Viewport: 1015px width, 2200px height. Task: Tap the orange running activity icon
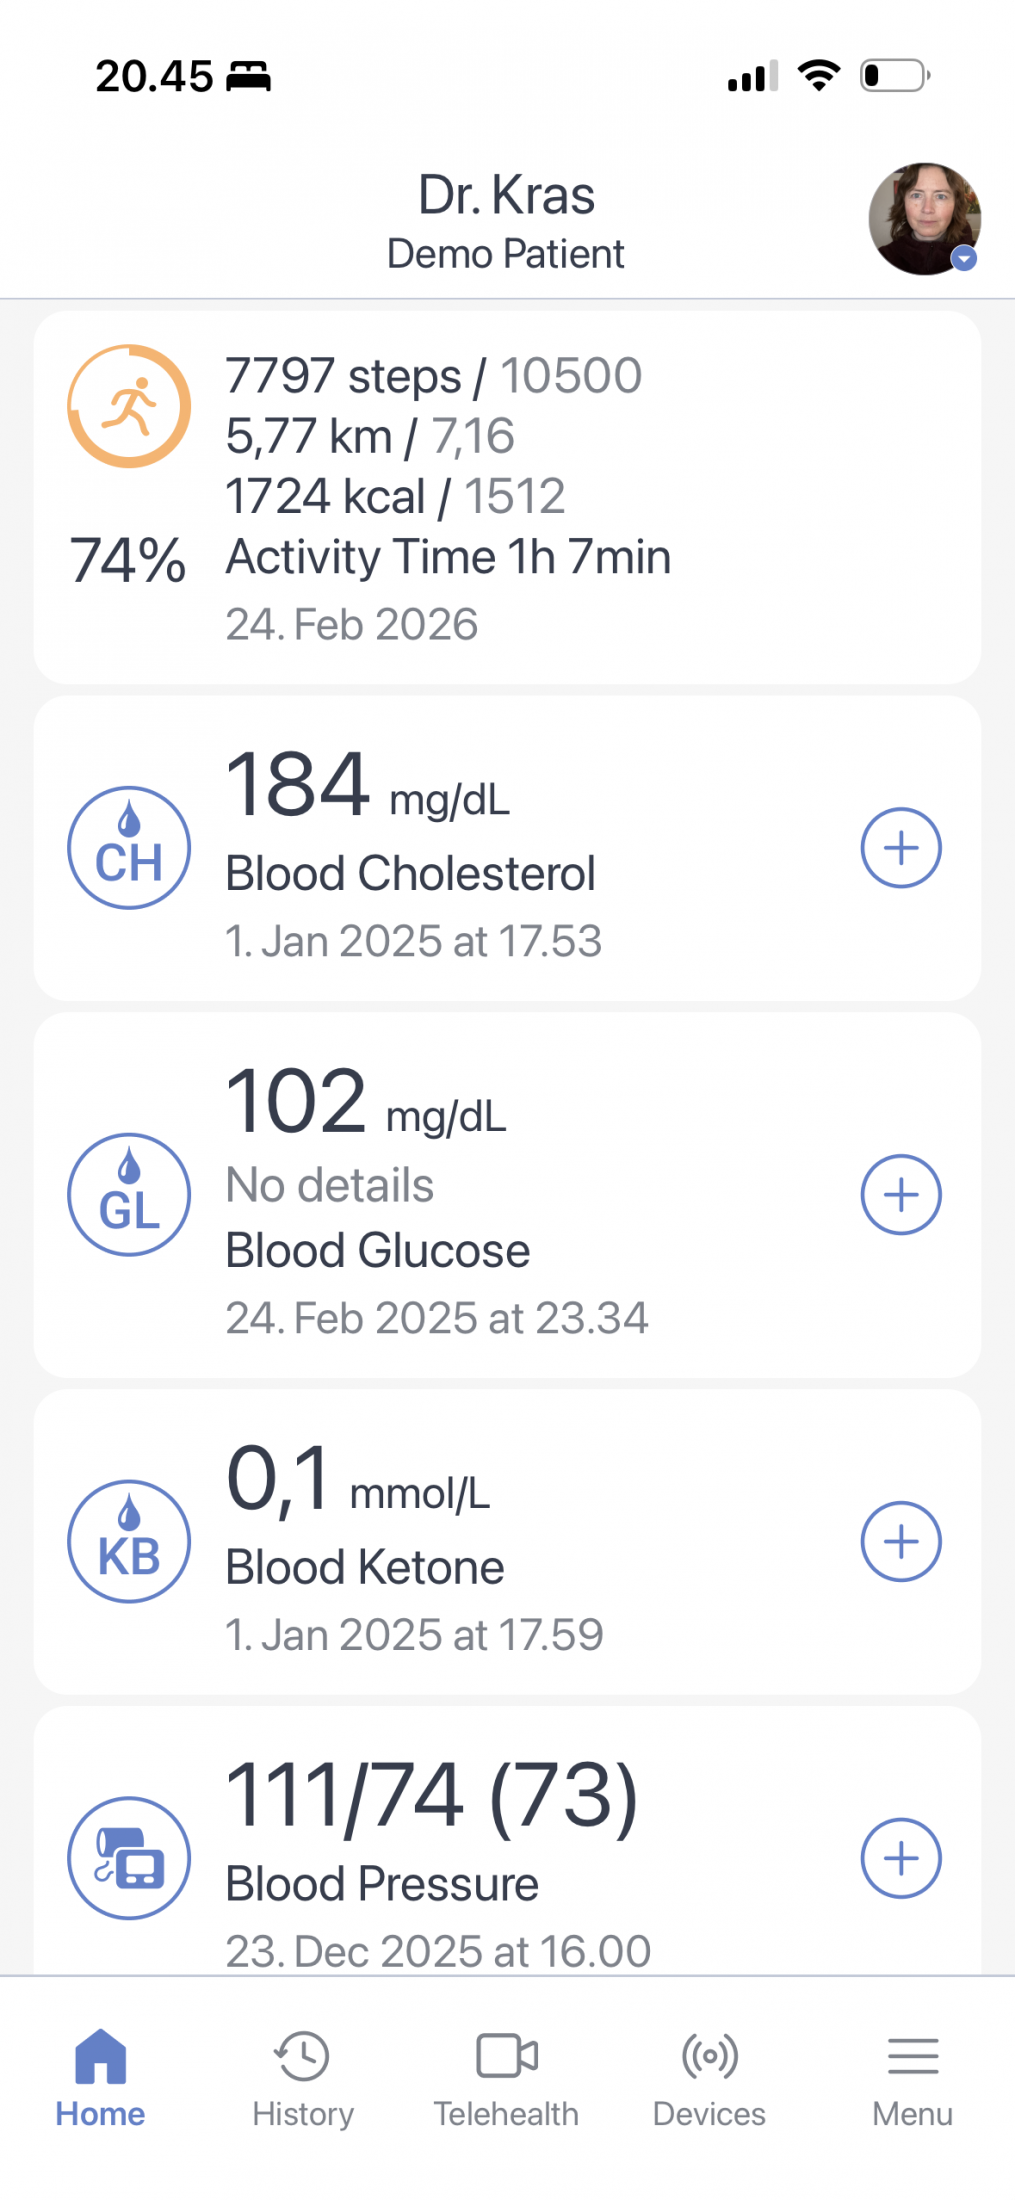129,406
